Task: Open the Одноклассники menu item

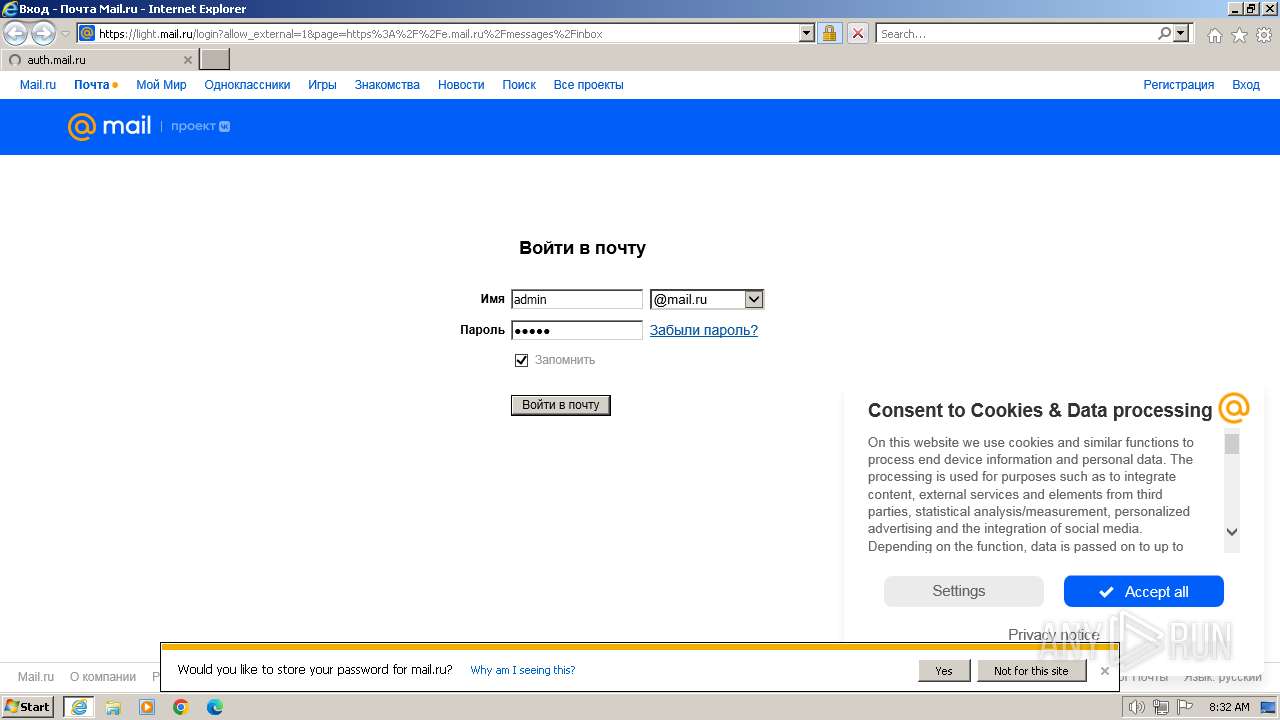Action: [247, 85]
